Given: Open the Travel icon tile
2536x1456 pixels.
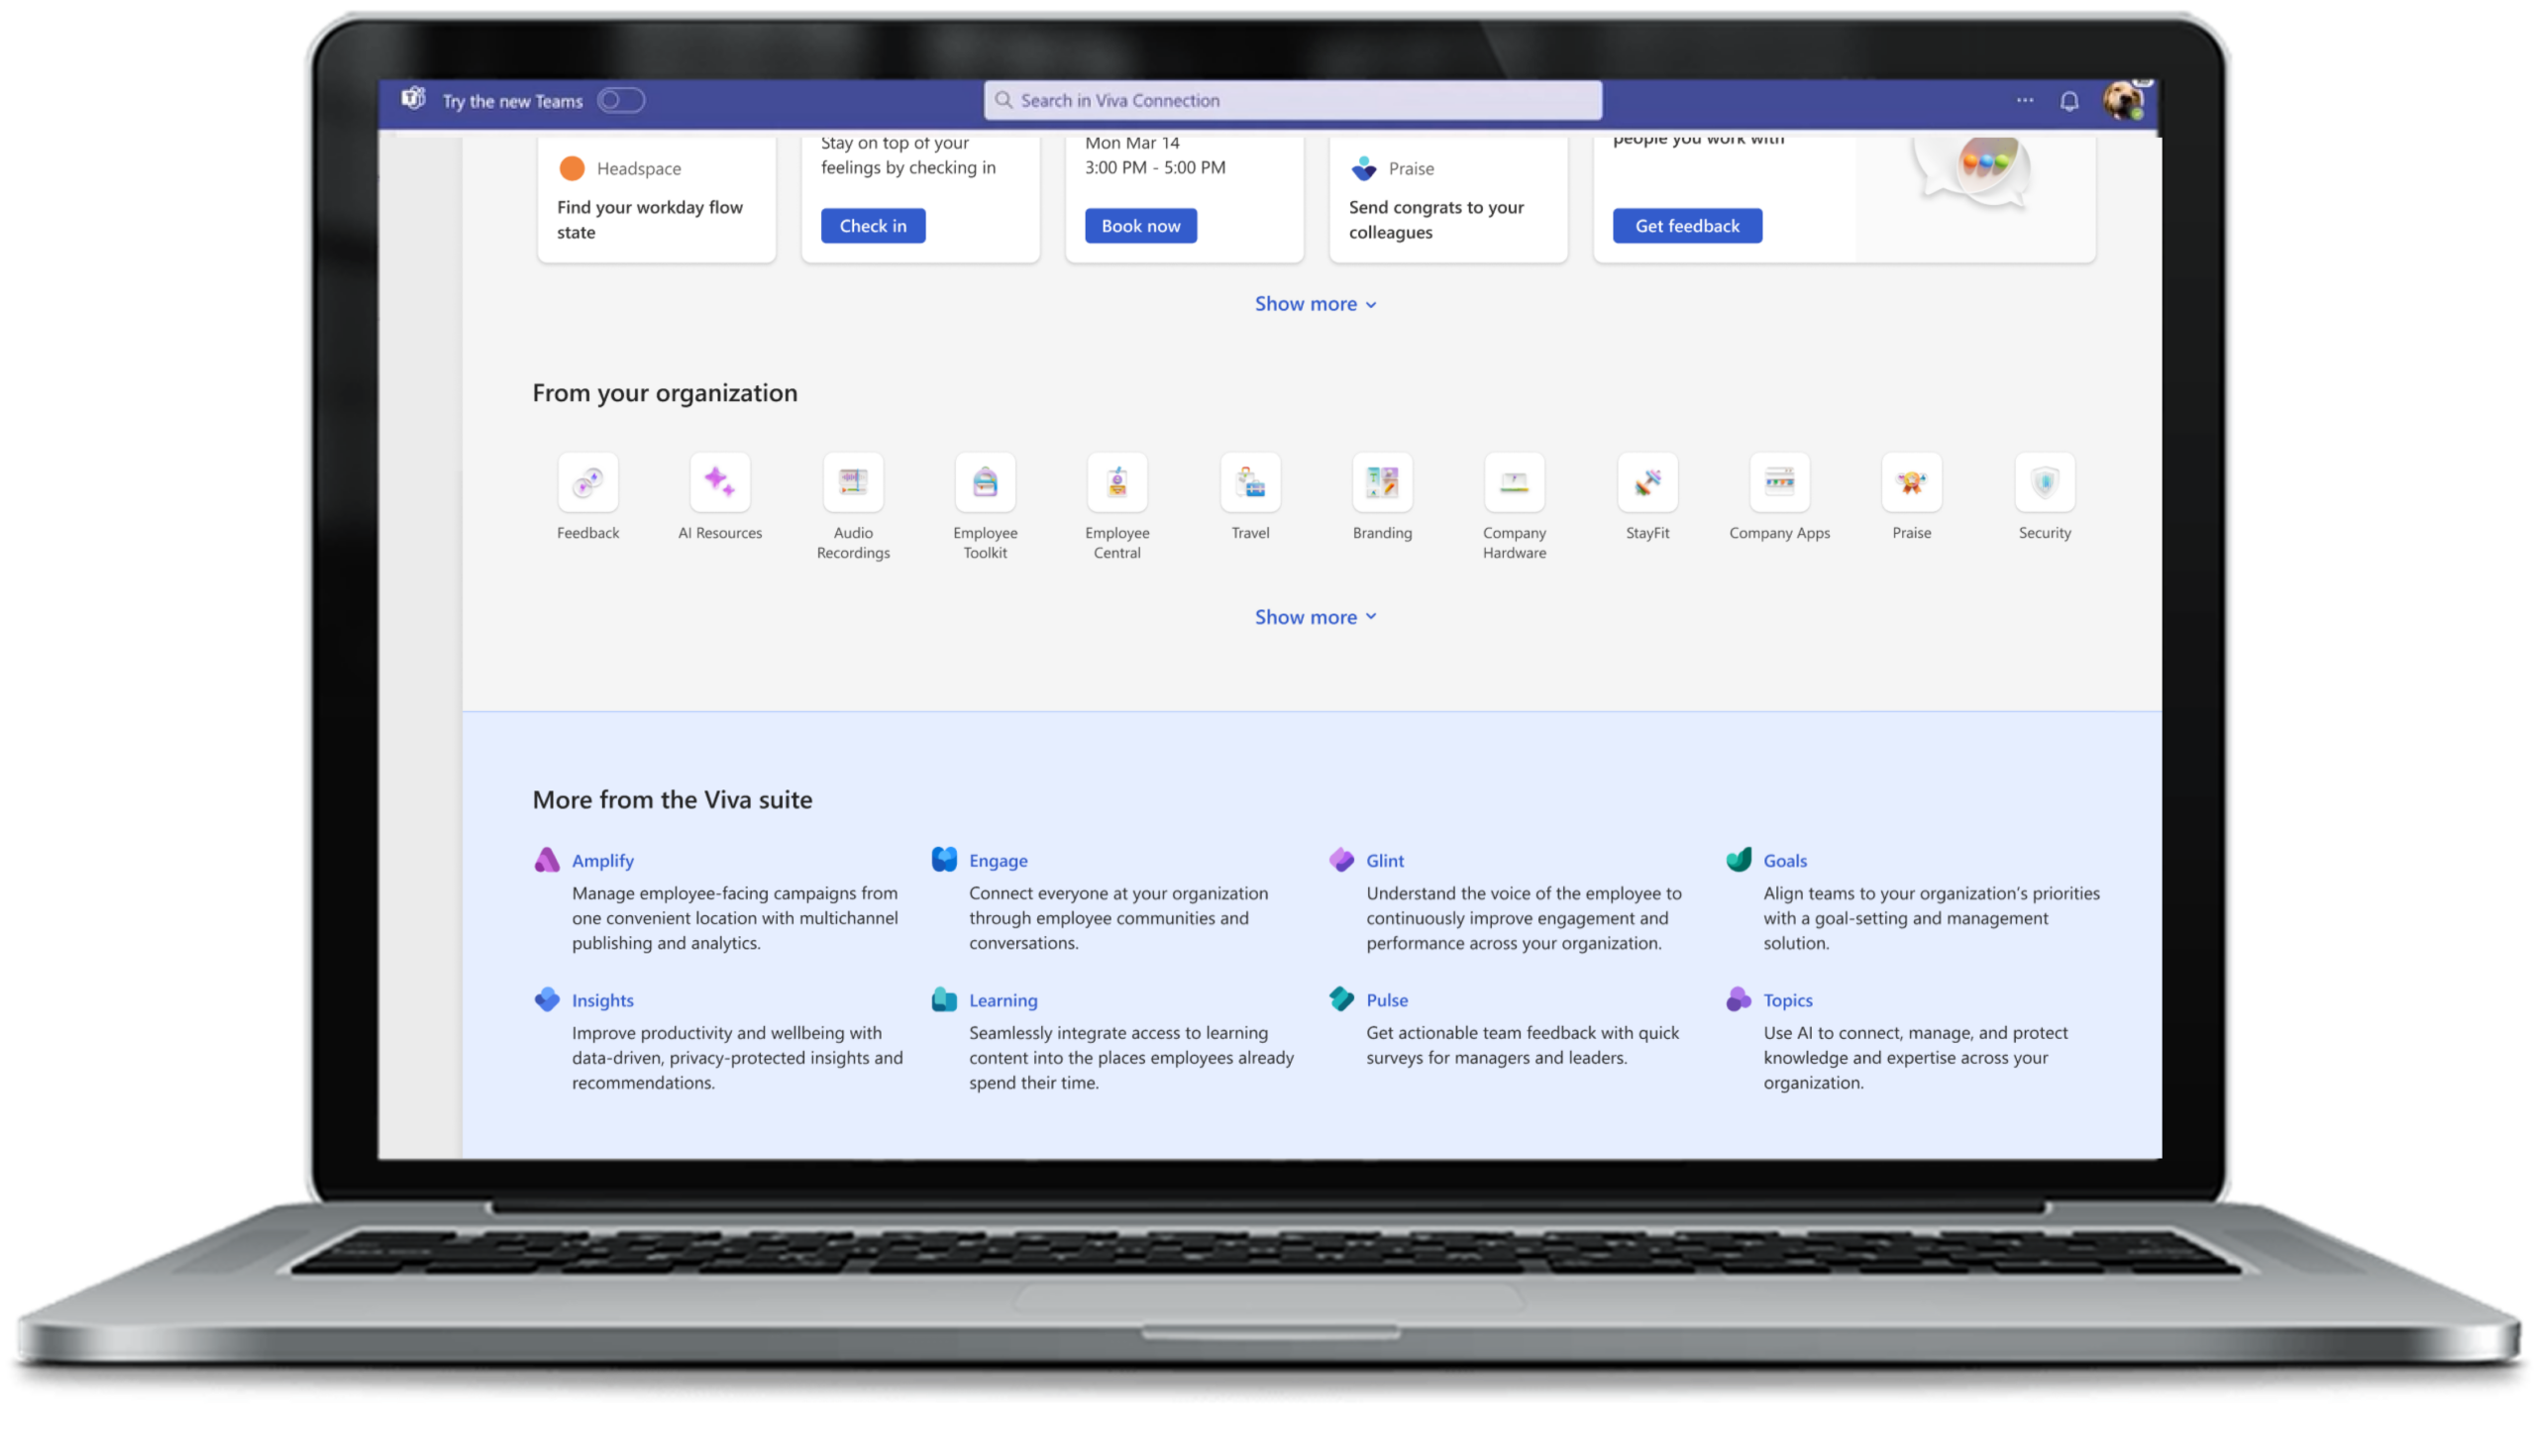Looking at the screenshot, I should (x=1250, y=482).
